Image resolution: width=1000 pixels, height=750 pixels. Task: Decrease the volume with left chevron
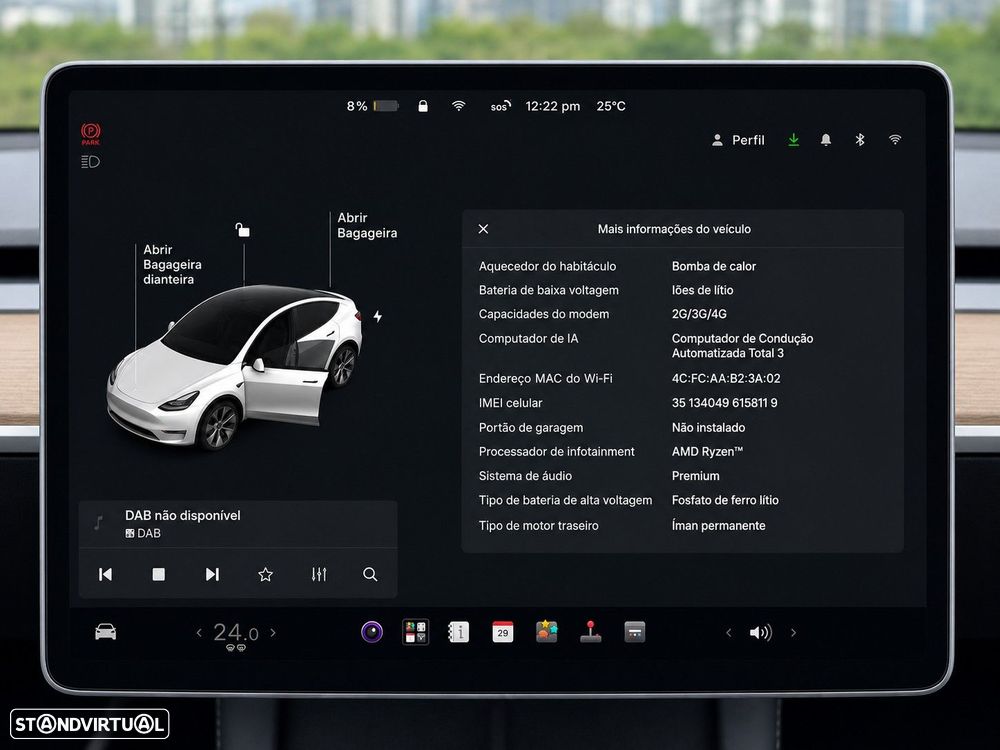click(x=728, y=633)
